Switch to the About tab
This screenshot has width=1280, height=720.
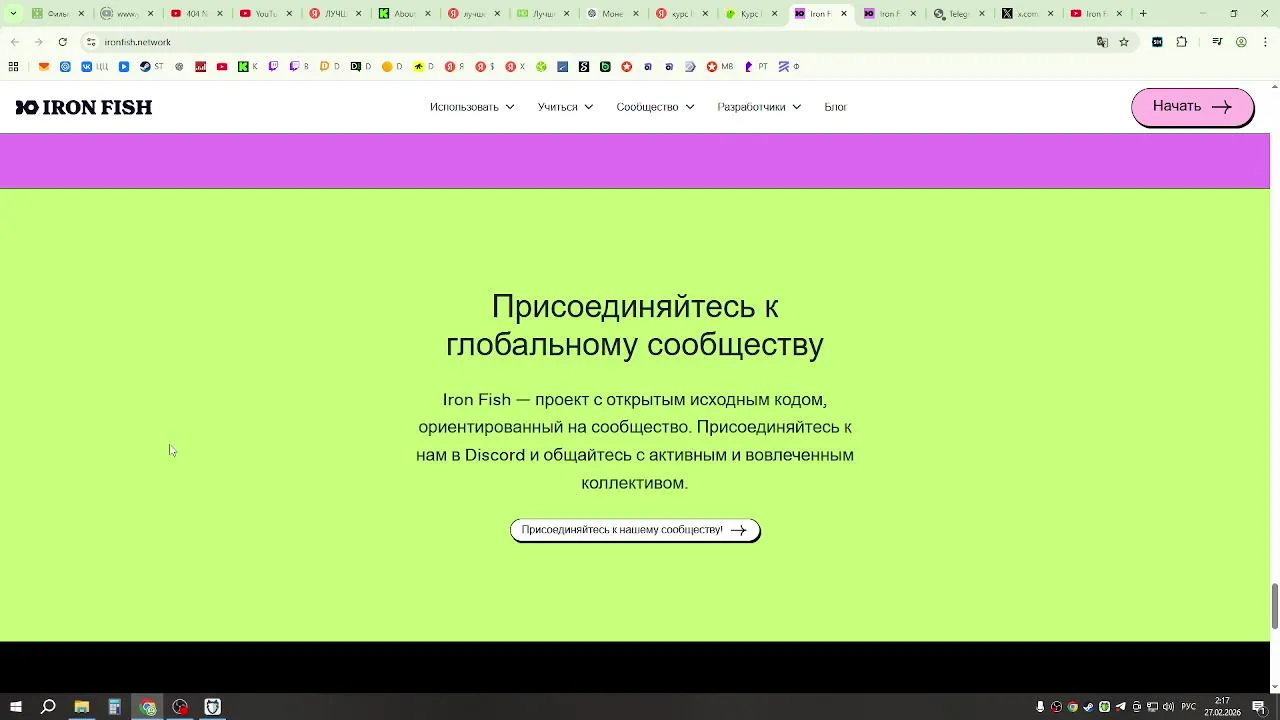tap(405, 14)
